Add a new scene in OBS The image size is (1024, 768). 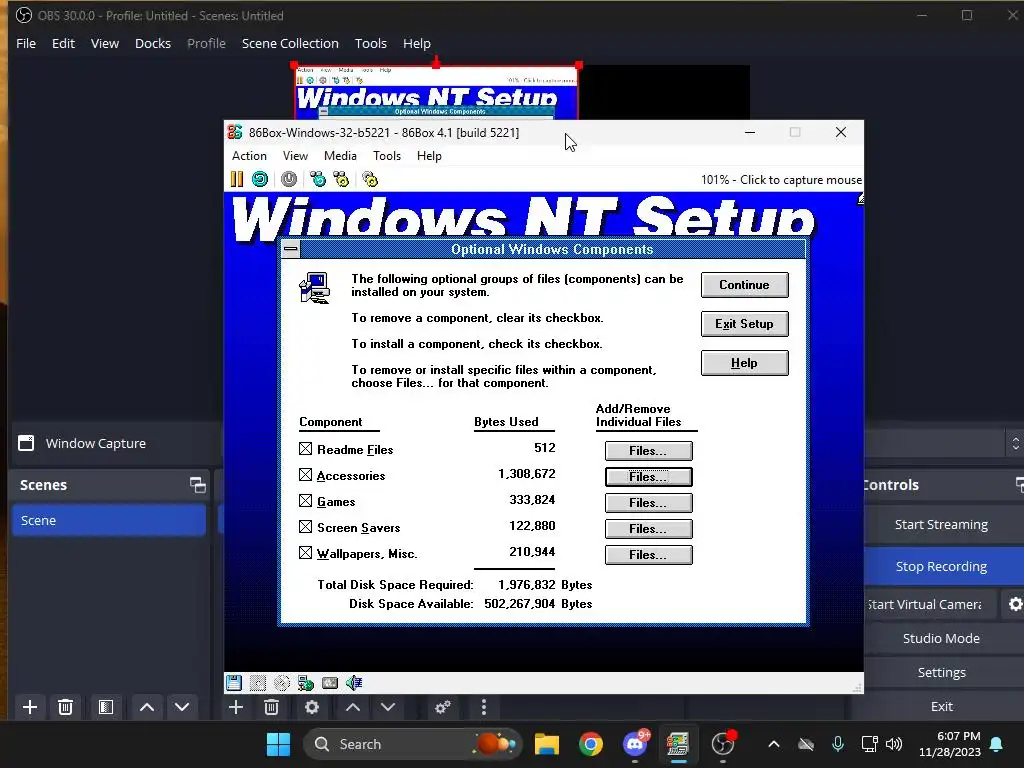pos(29,707)
